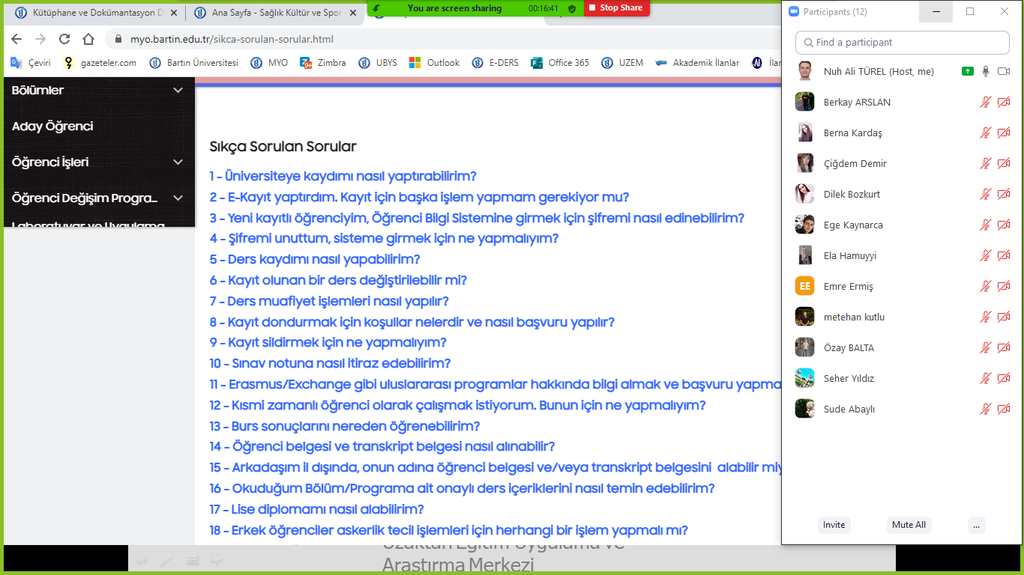Open the gazeteler.com bookmark
The width and height of the screenshot is (1024, 575).
click(x=100, y=63)
